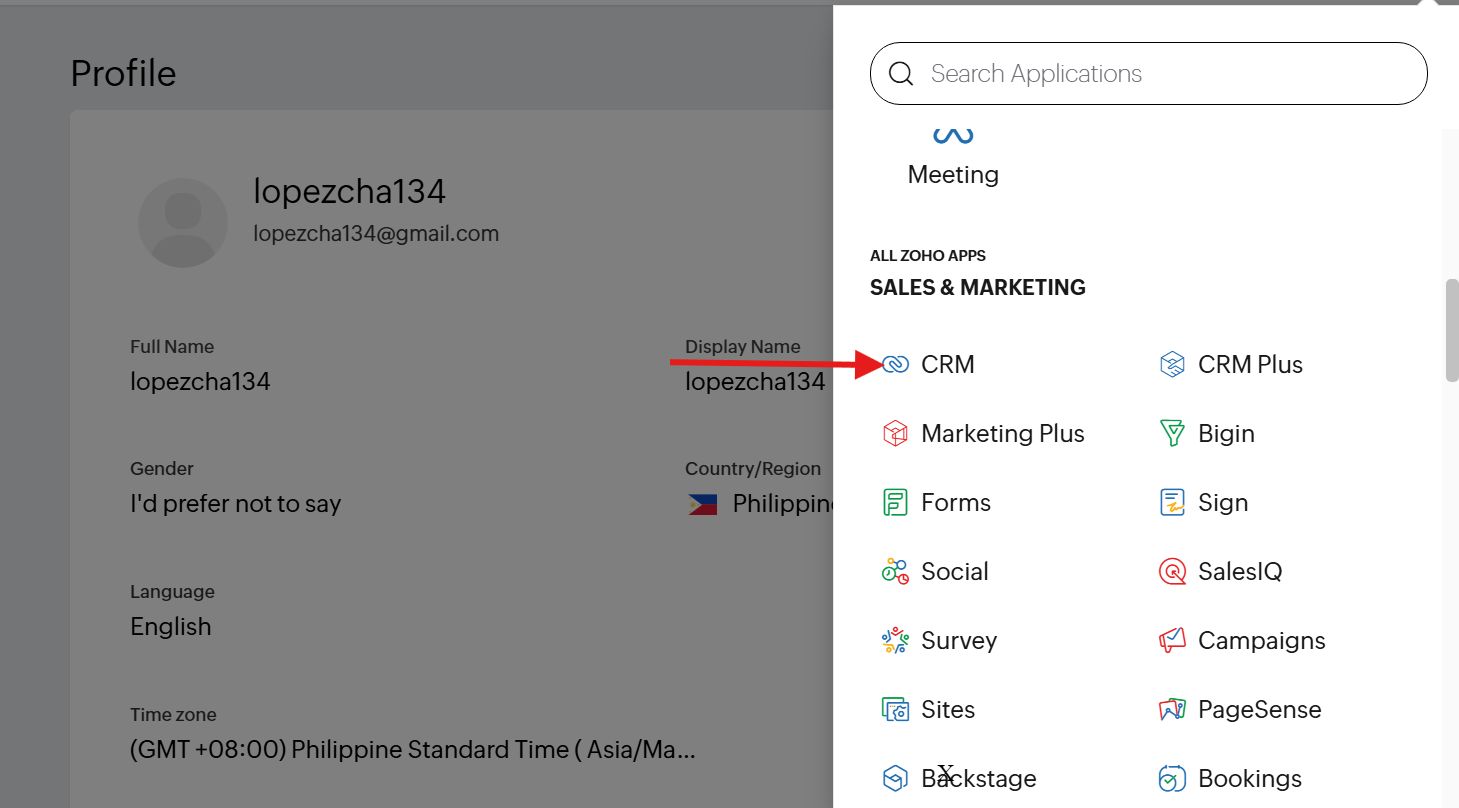The width and height of the screenshot is (1459, 808).
Task: Click the Full Name value lopezcha134
Action: coord(200,381)
